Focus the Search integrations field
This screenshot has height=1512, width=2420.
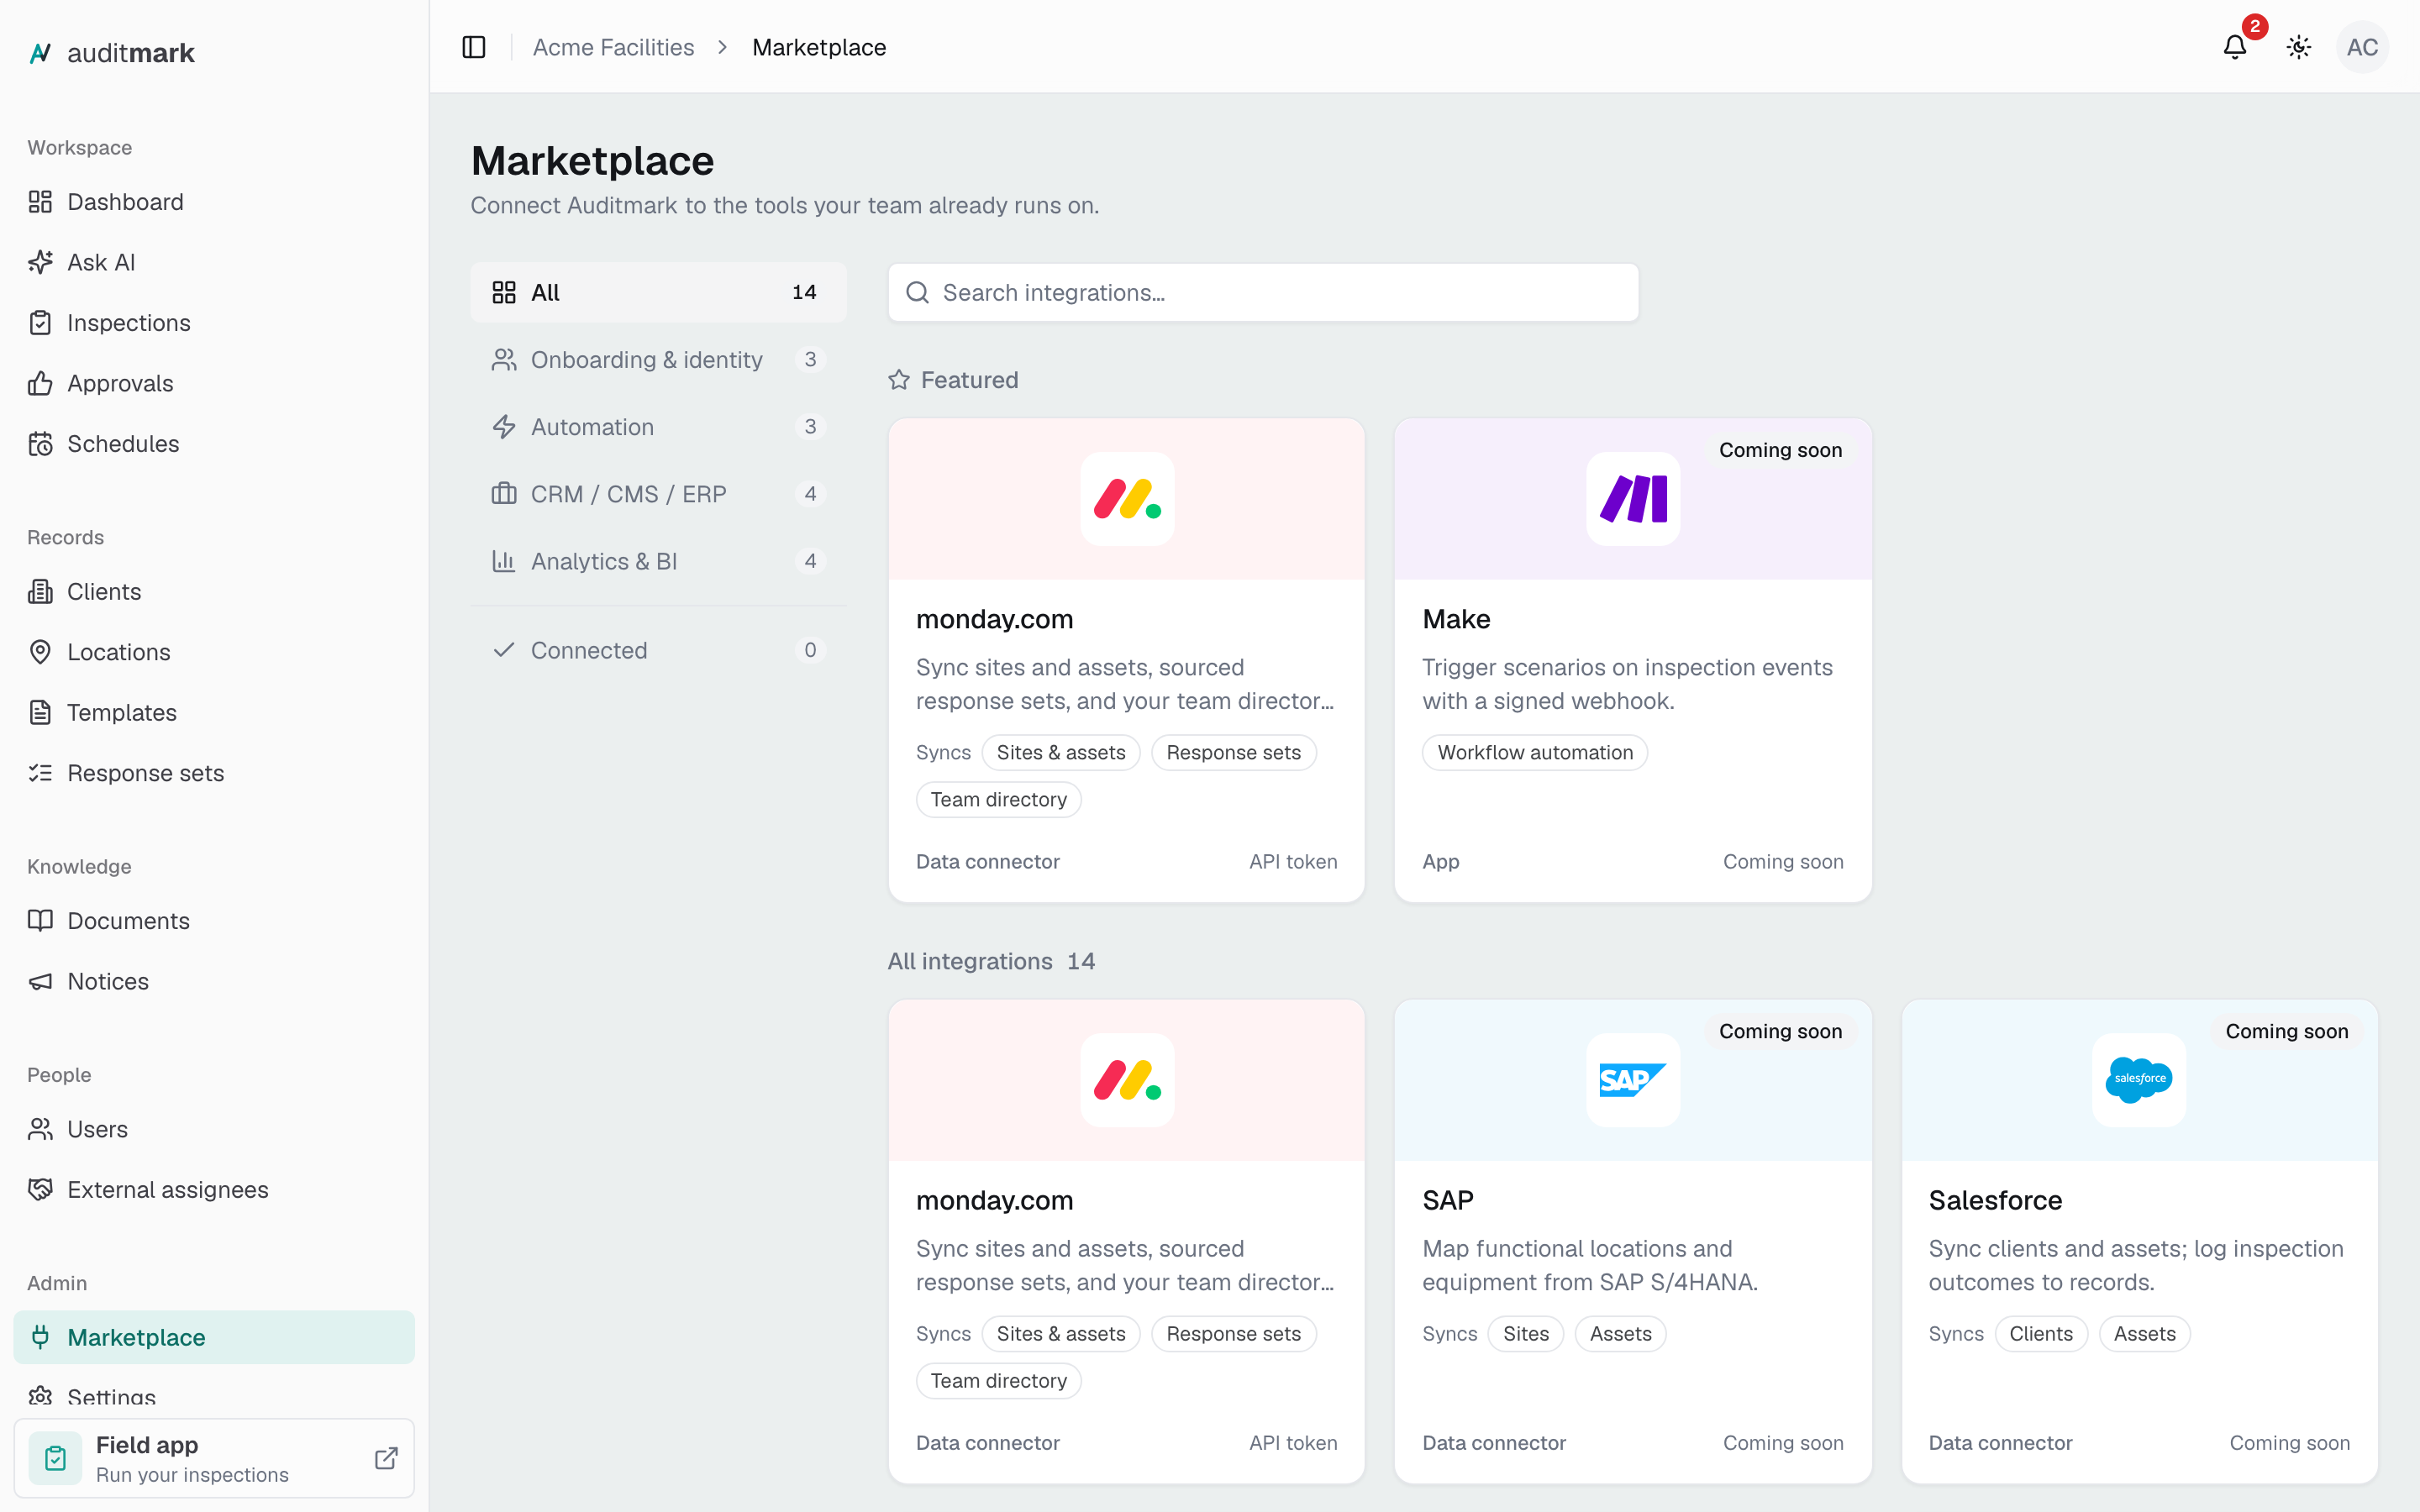tap(1263, 292)
